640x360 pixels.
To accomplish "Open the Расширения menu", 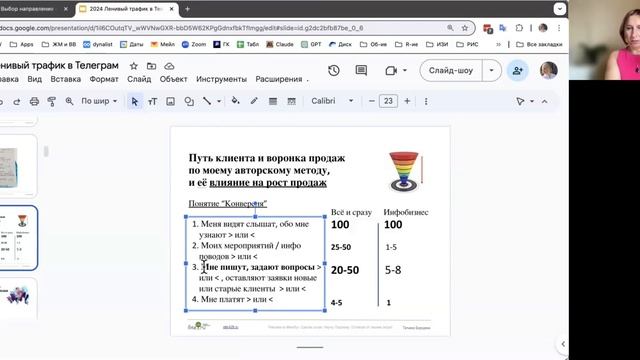I will [x=279, y=79].
